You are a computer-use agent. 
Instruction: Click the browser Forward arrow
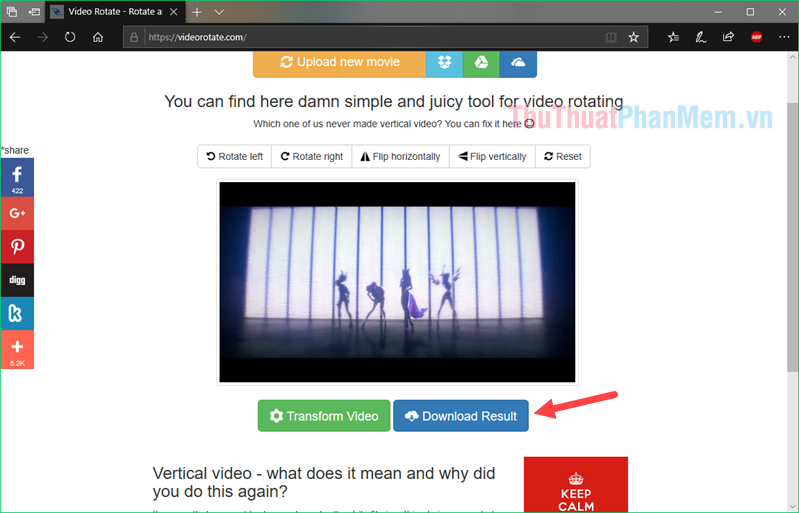[x=42, y=37]
